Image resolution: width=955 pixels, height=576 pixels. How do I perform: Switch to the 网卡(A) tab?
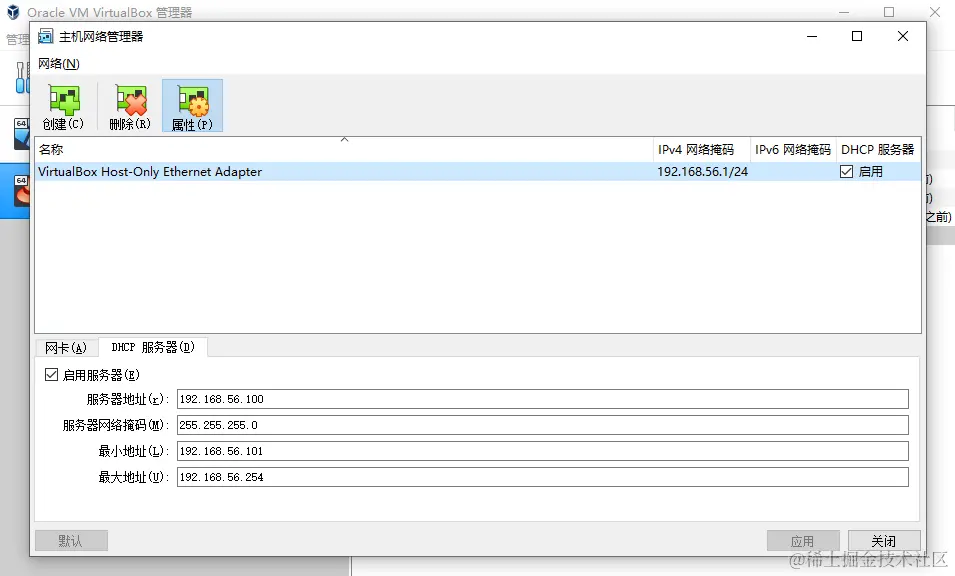tap(66, 348)
